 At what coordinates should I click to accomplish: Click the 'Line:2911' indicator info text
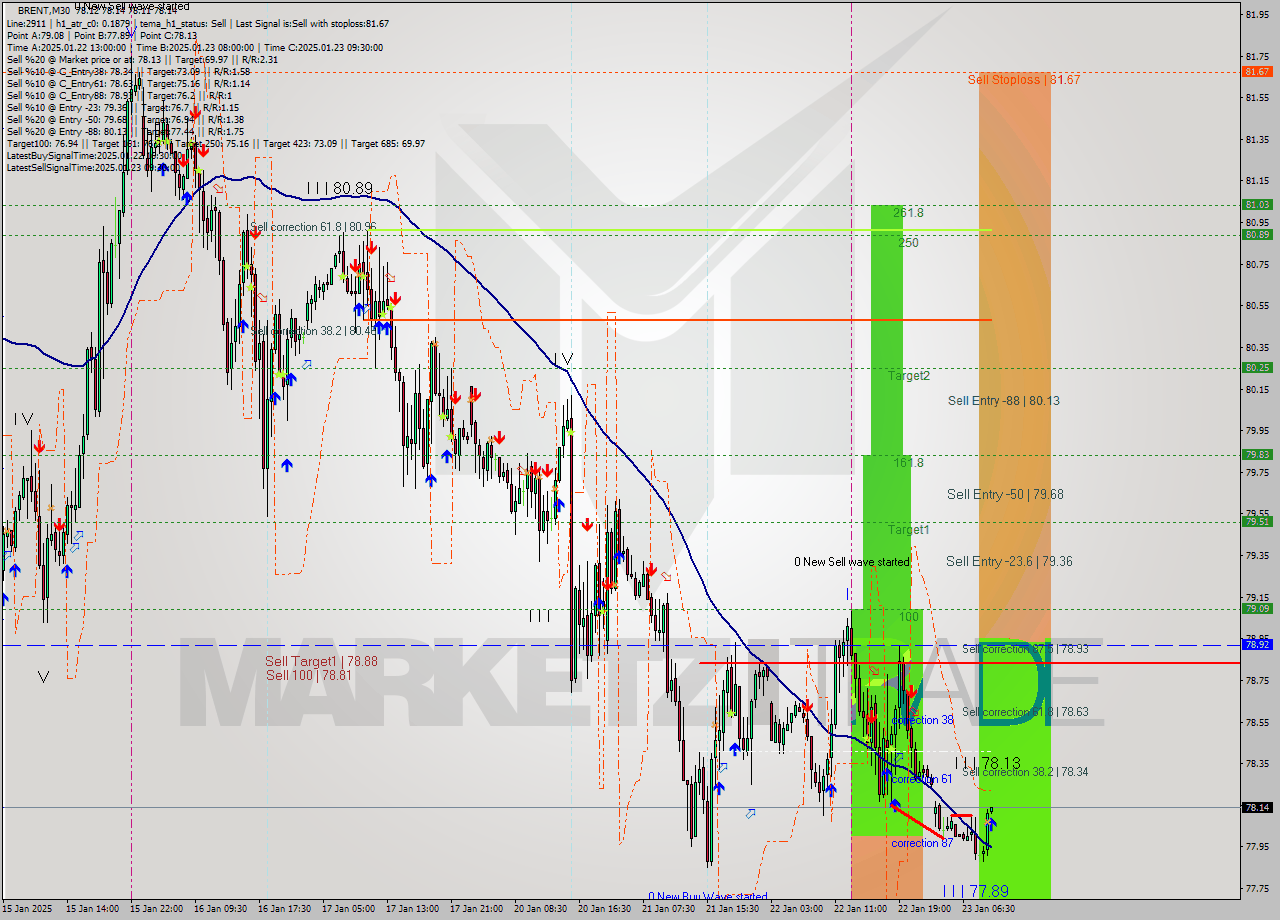[27, 23]
